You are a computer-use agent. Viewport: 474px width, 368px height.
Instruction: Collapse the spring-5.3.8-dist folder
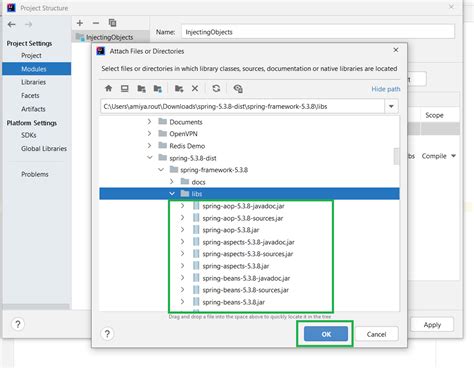(x=150, y=157)
